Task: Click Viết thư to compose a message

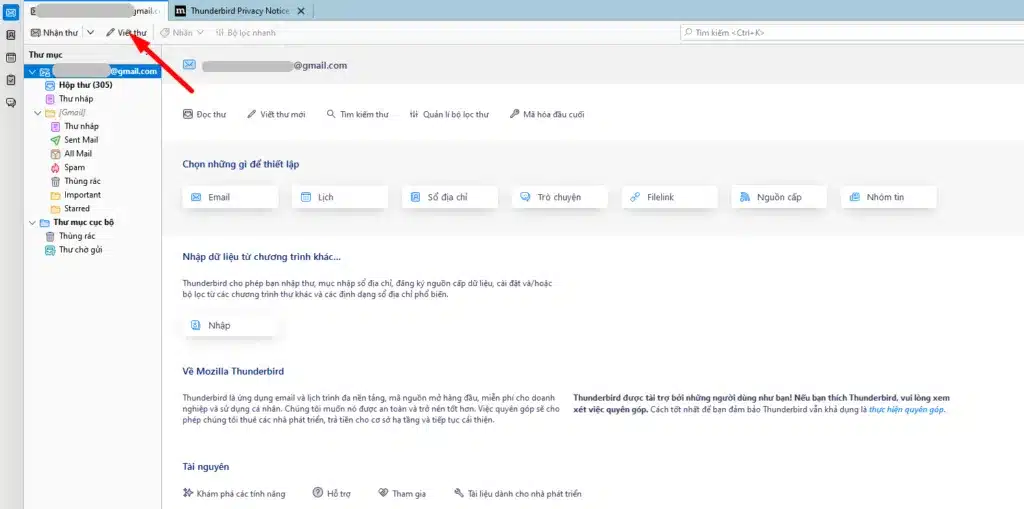Action: point(127,33)
